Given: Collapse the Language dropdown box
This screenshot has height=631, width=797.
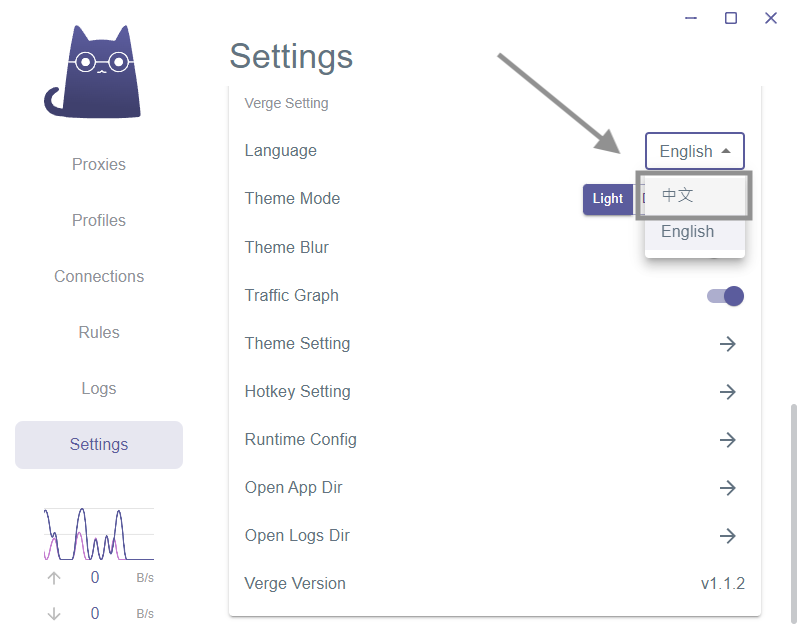Looking at the screenshot, I should point(694,151).
